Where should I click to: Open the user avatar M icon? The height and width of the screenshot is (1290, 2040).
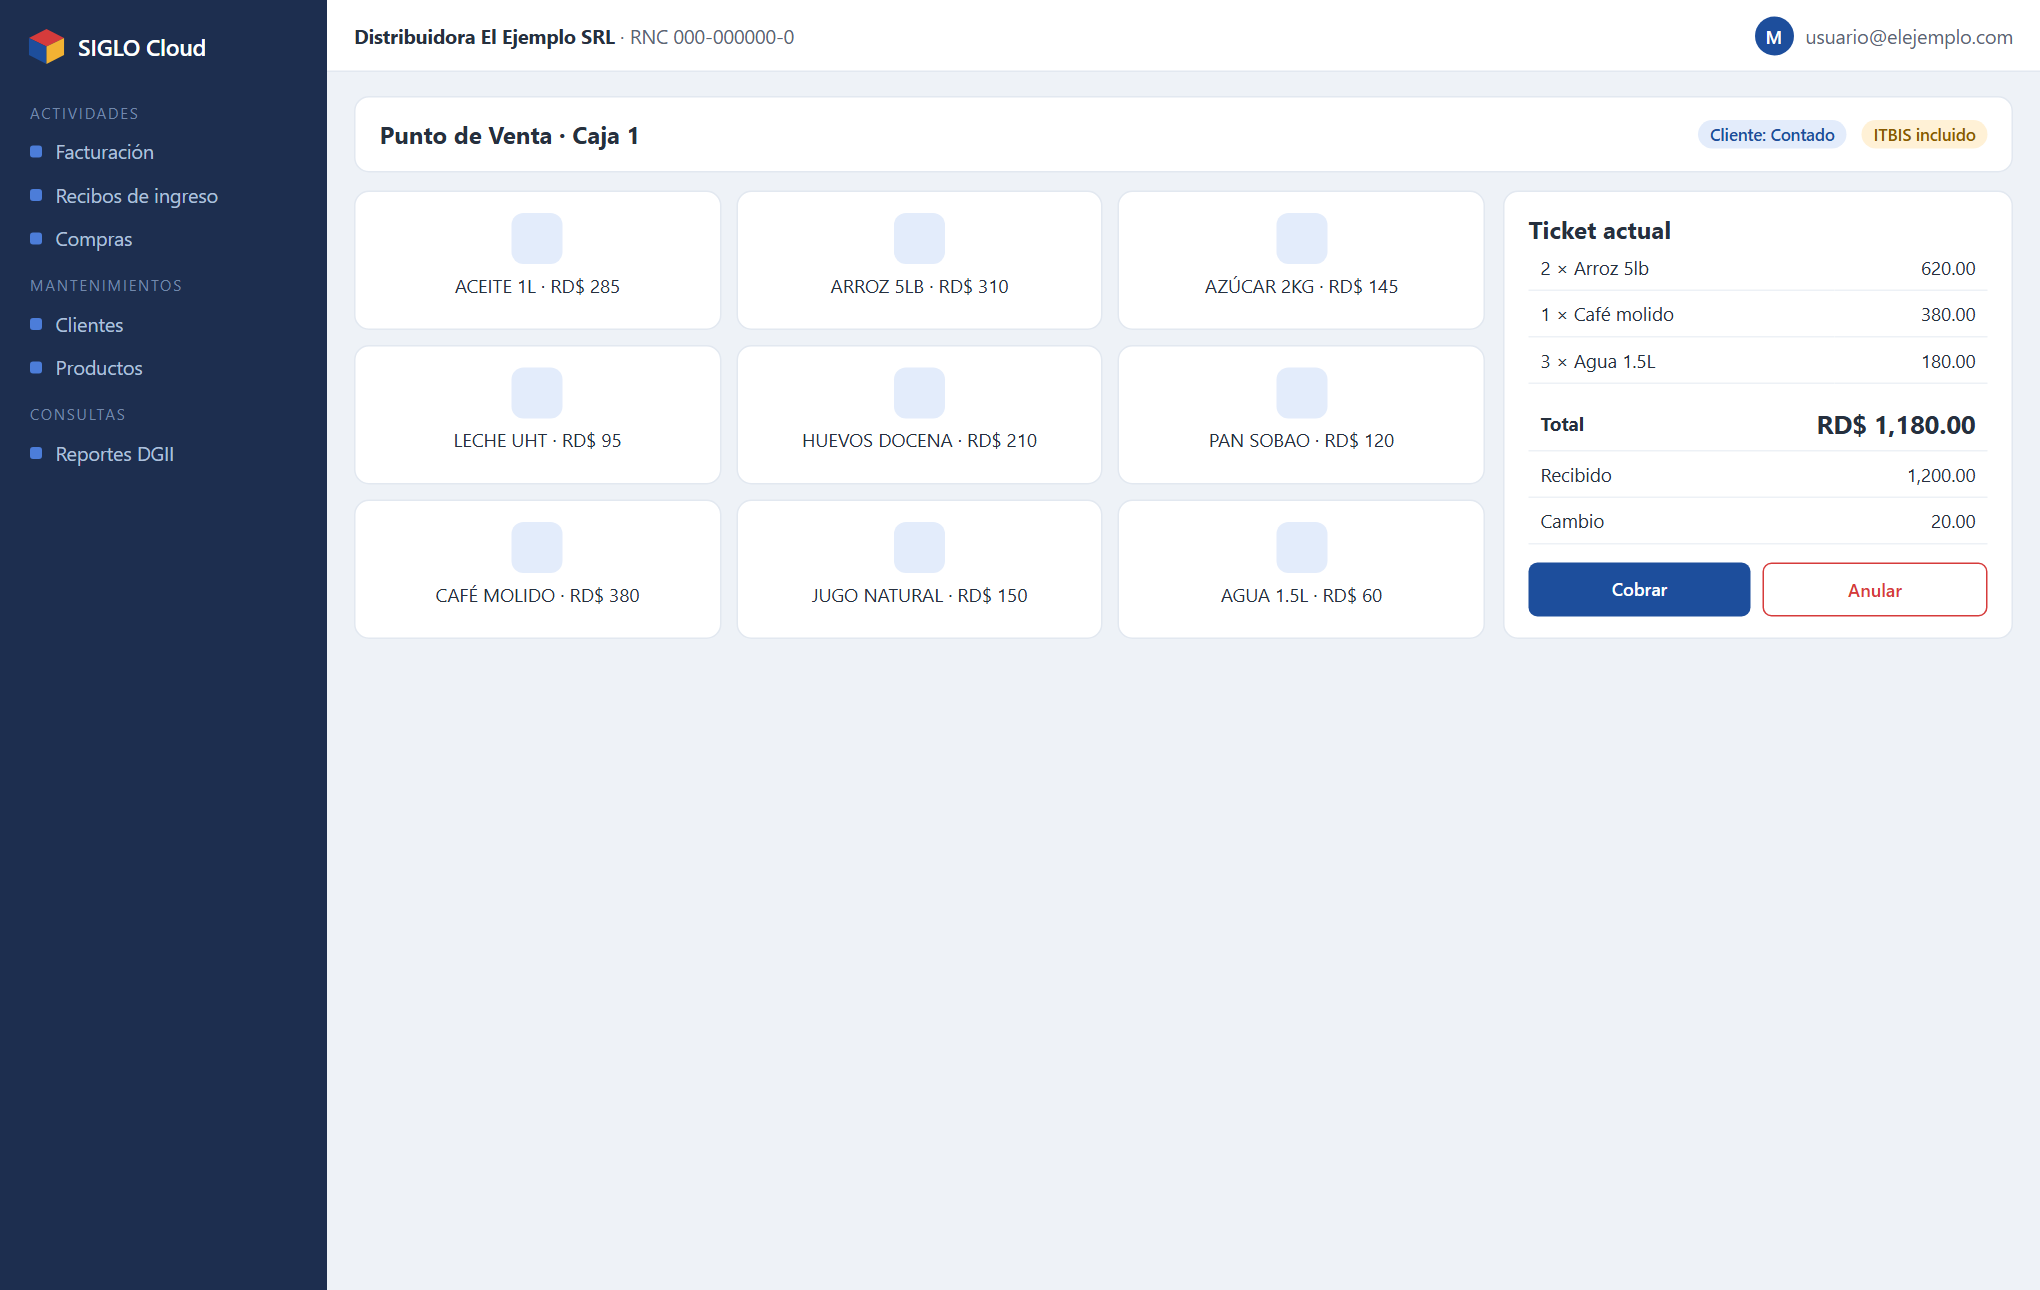tap(1773, 37)
